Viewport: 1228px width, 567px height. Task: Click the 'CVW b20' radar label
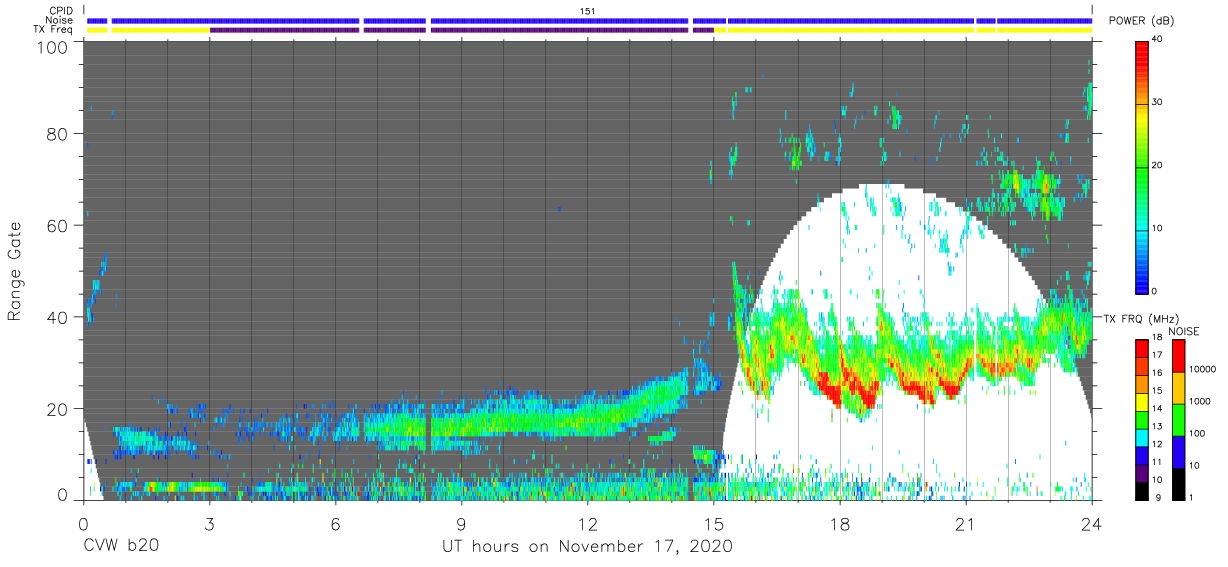tap(120, 547)
